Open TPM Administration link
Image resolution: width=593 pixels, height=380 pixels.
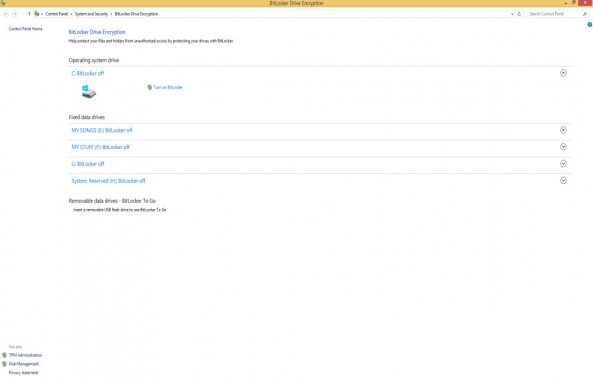click(x=25, y=355)
